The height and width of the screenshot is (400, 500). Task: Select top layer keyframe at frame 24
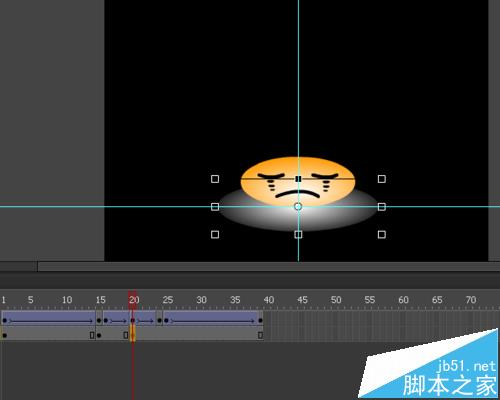click(x=159, y=320)
